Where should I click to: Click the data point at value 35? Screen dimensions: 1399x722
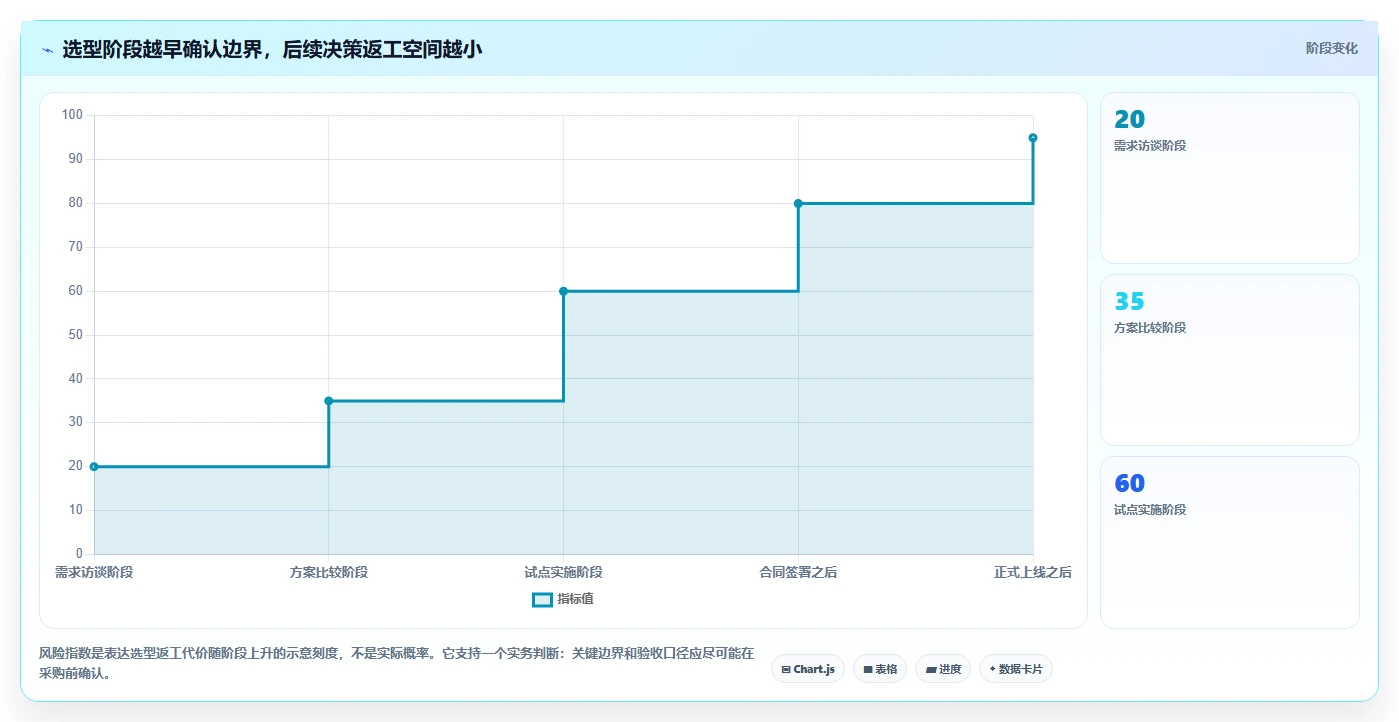coord(329,401)
